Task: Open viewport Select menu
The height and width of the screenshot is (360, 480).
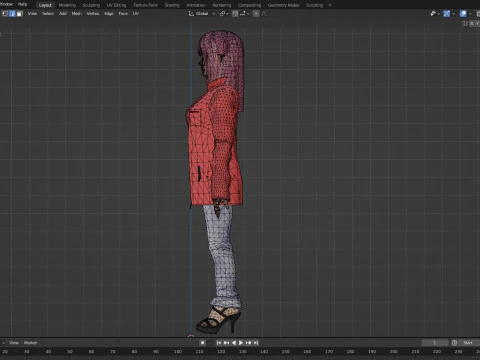Action: 48,14
